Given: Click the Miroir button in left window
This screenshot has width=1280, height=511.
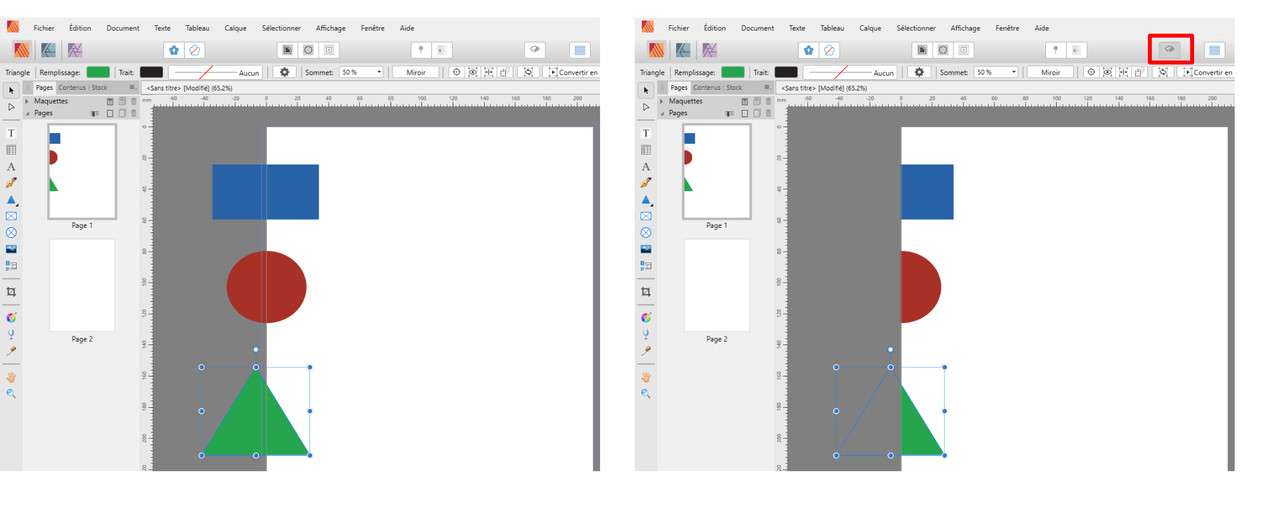Looking at the screenshot, I should pyautogui.click(x=415, y=72).
